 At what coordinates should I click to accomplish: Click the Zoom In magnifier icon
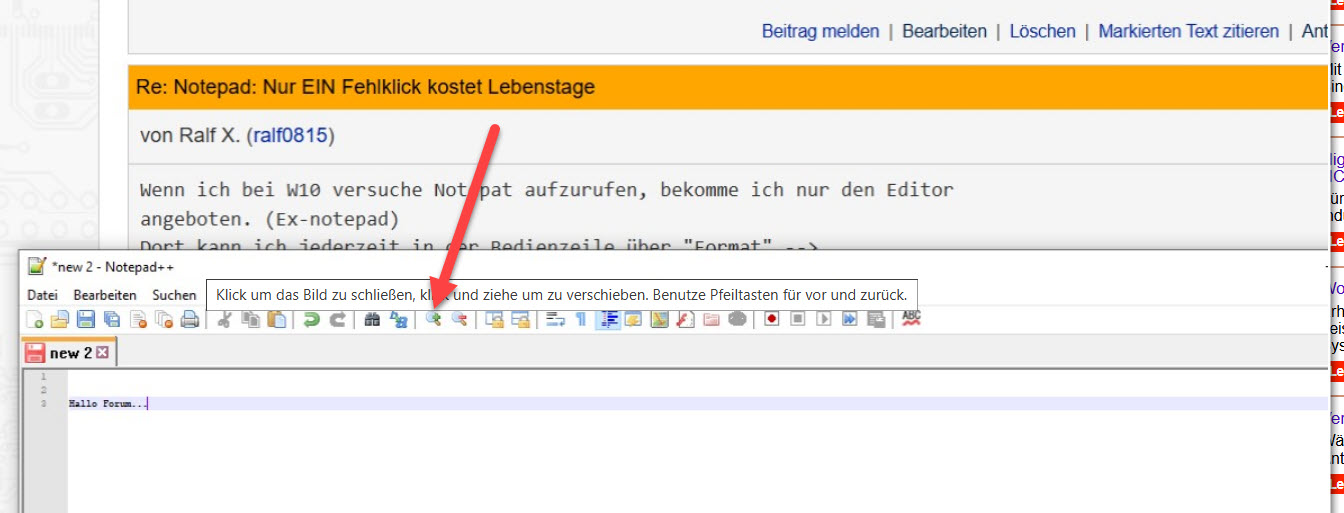point(434,320)
